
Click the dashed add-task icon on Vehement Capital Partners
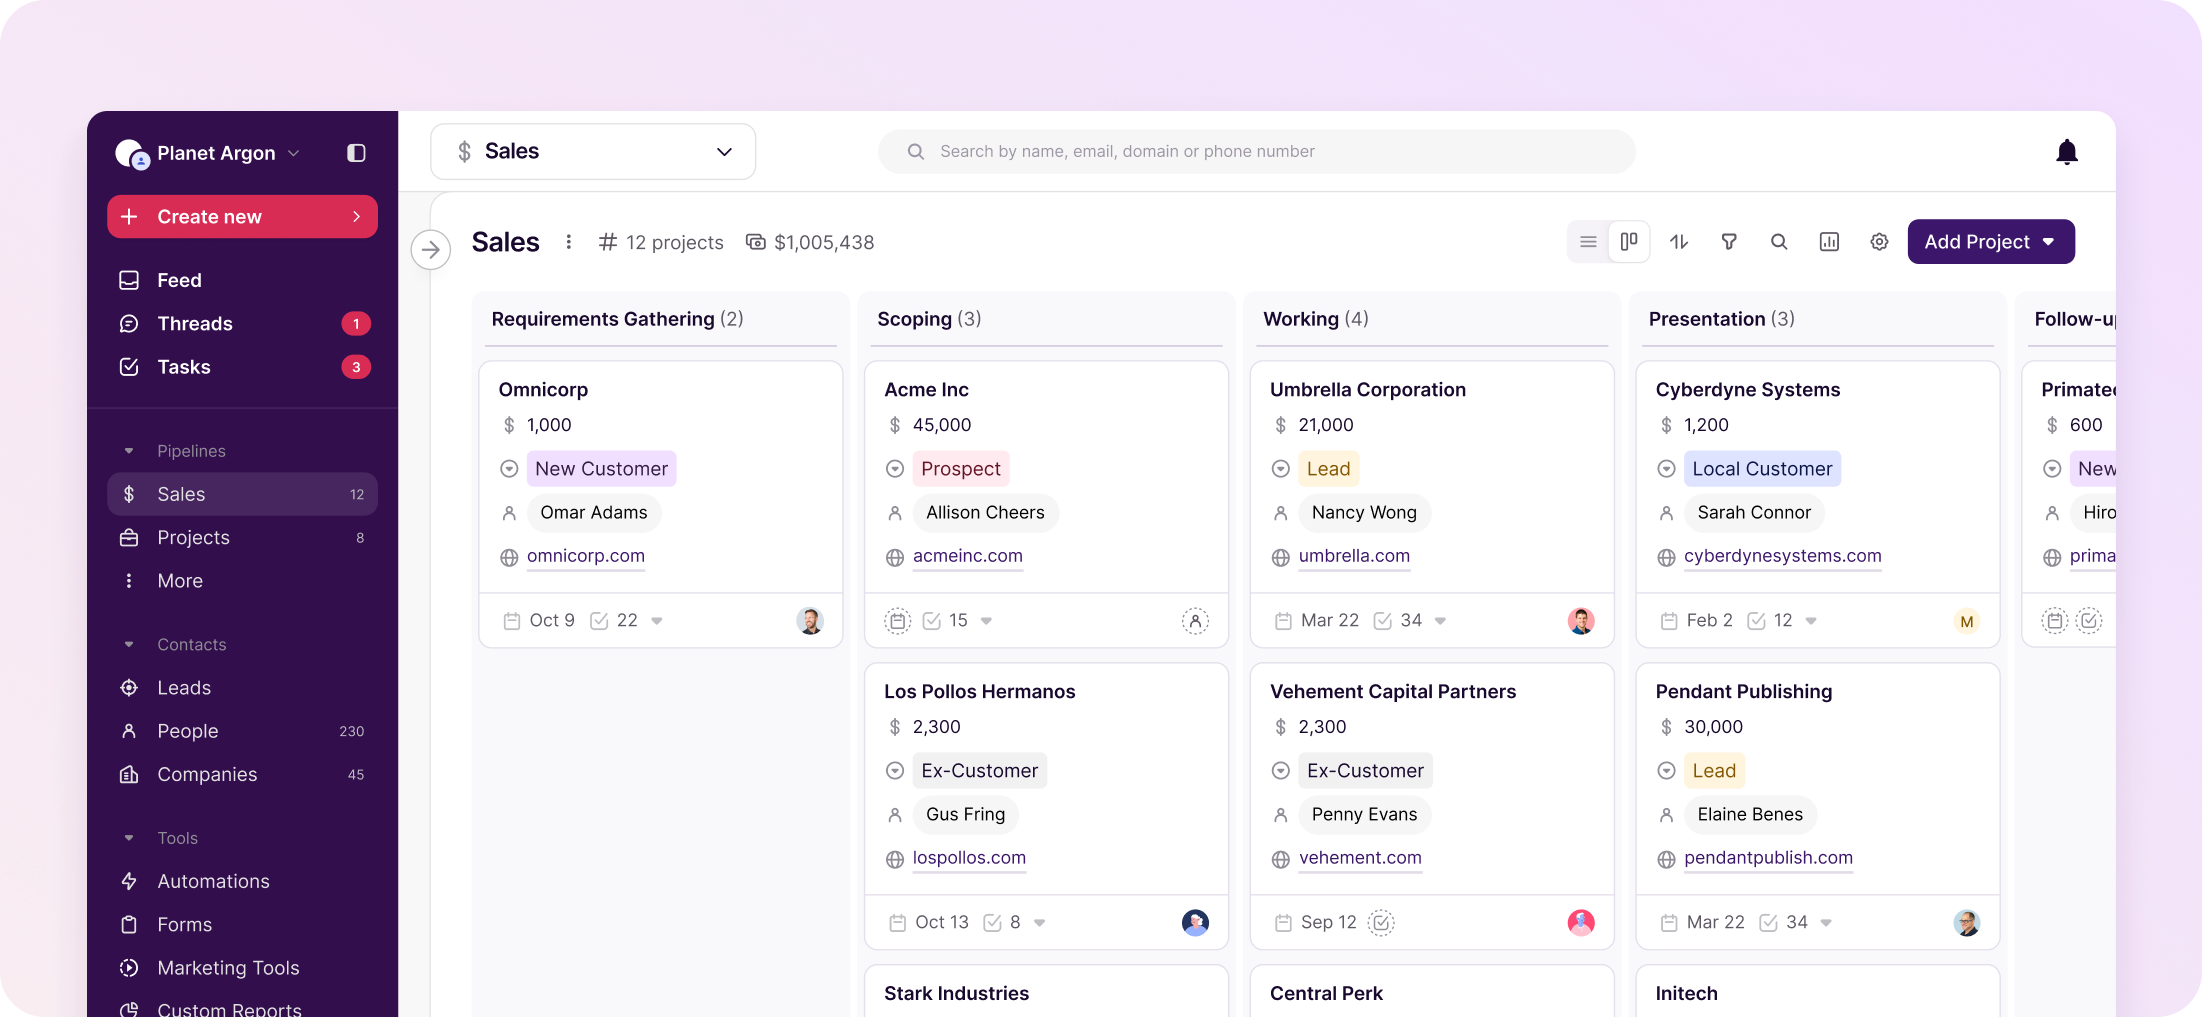[x=1381, y=923]
